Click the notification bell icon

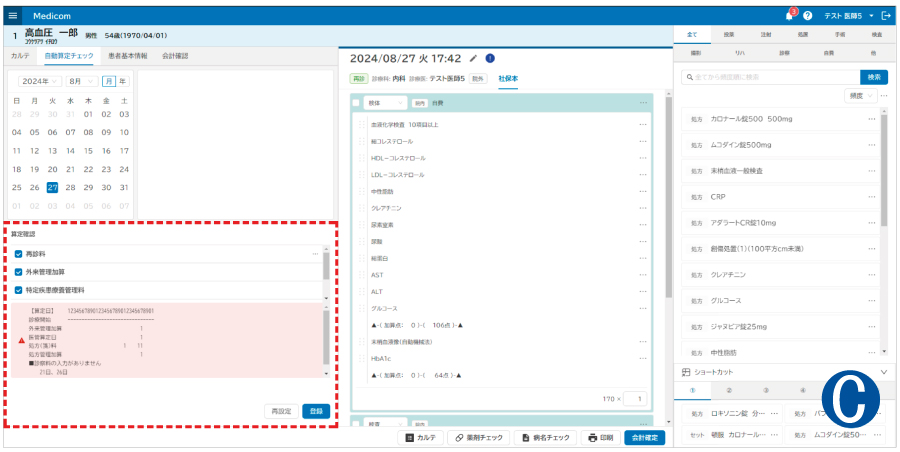[789, 16]
